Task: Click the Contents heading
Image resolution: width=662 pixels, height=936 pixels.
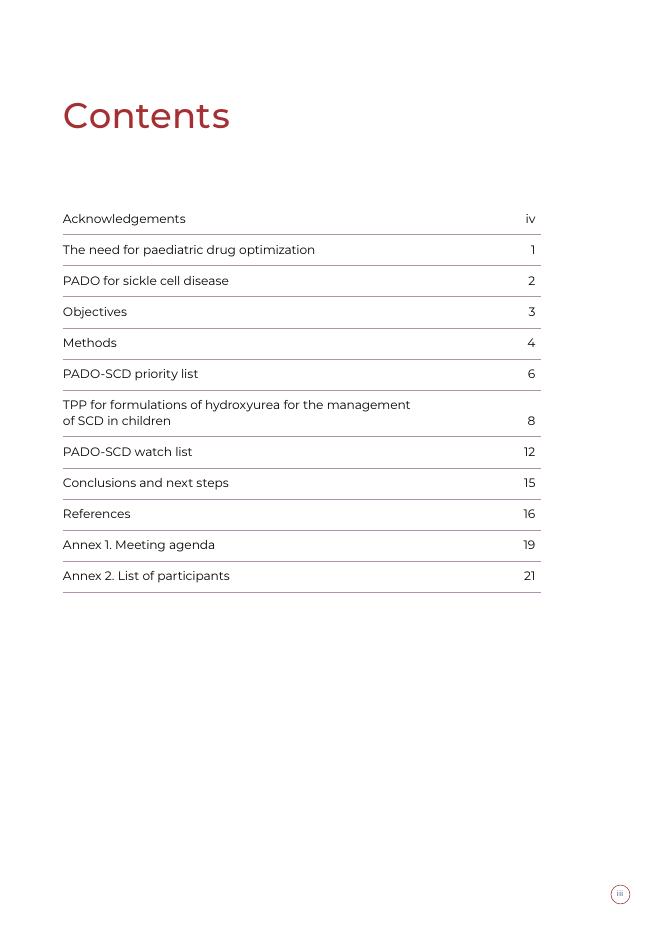Action: pos(146,116)
